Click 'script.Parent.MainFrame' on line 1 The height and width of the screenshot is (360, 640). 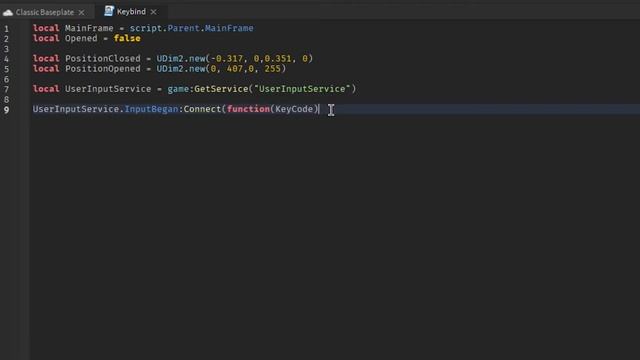point(191,28)
